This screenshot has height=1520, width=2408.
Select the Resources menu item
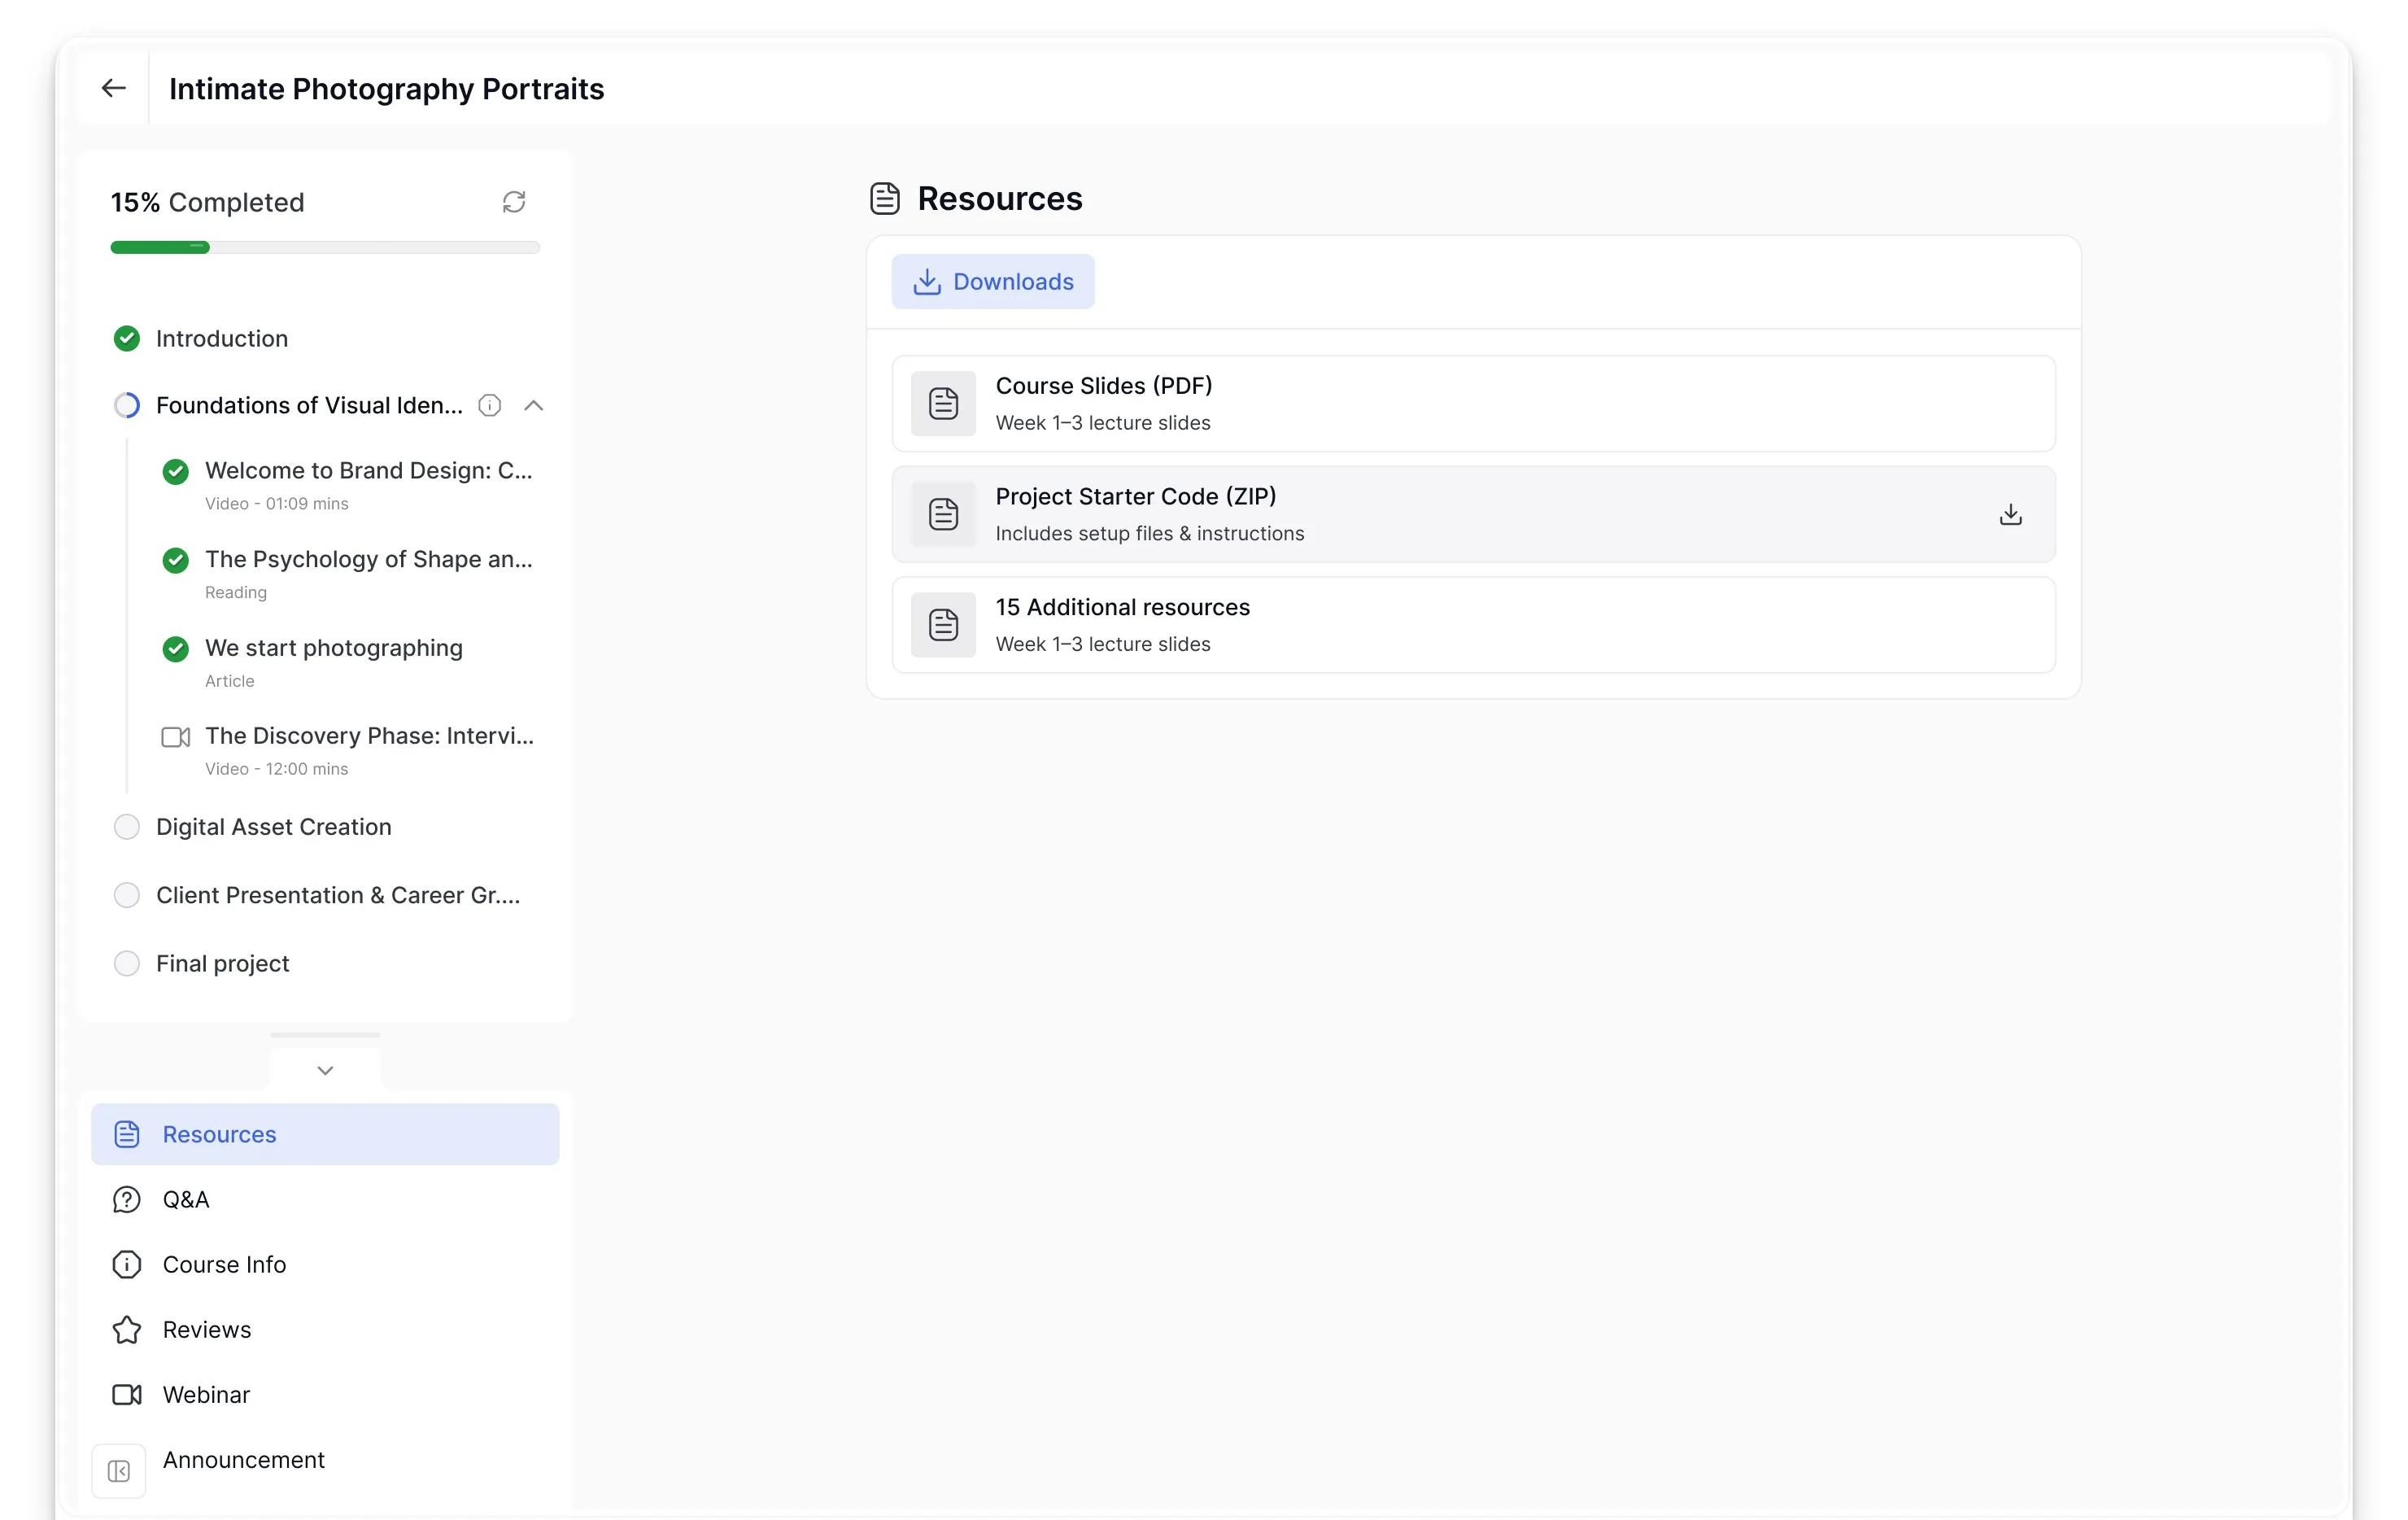(x=325, y=1134)
